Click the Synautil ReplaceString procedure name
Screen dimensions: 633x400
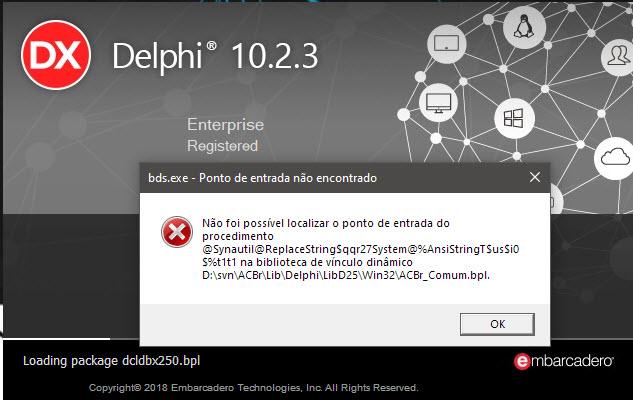tap(361, 255)
